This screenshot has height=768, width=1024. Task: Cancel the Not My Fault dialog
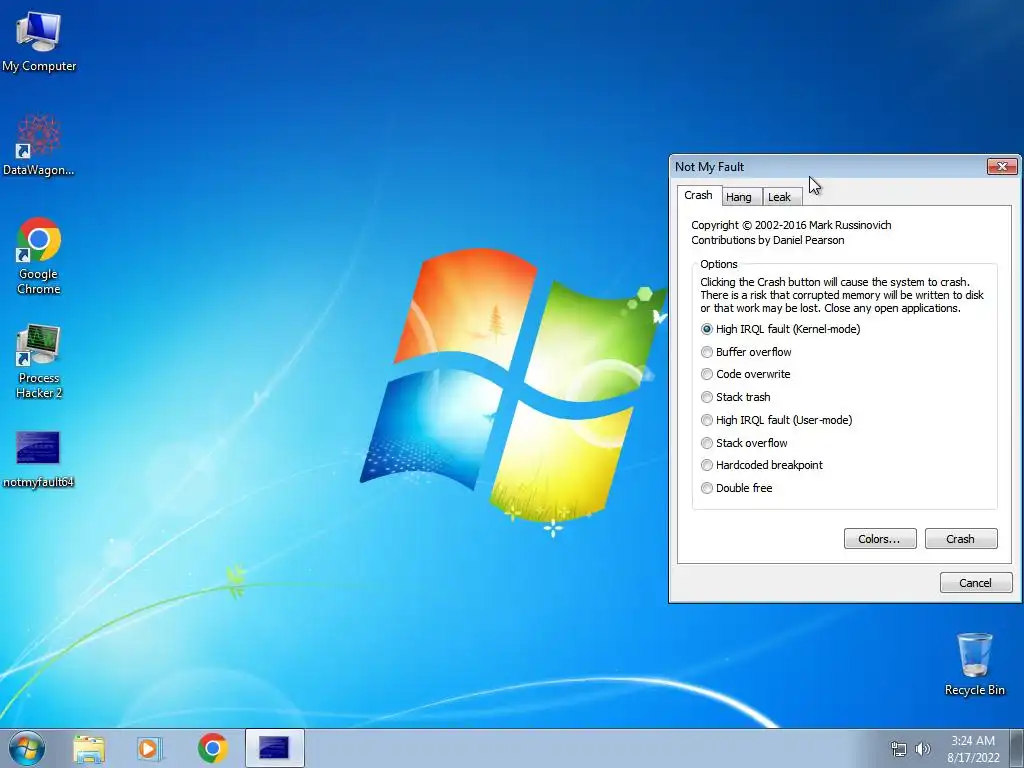(x=976, y=583)
